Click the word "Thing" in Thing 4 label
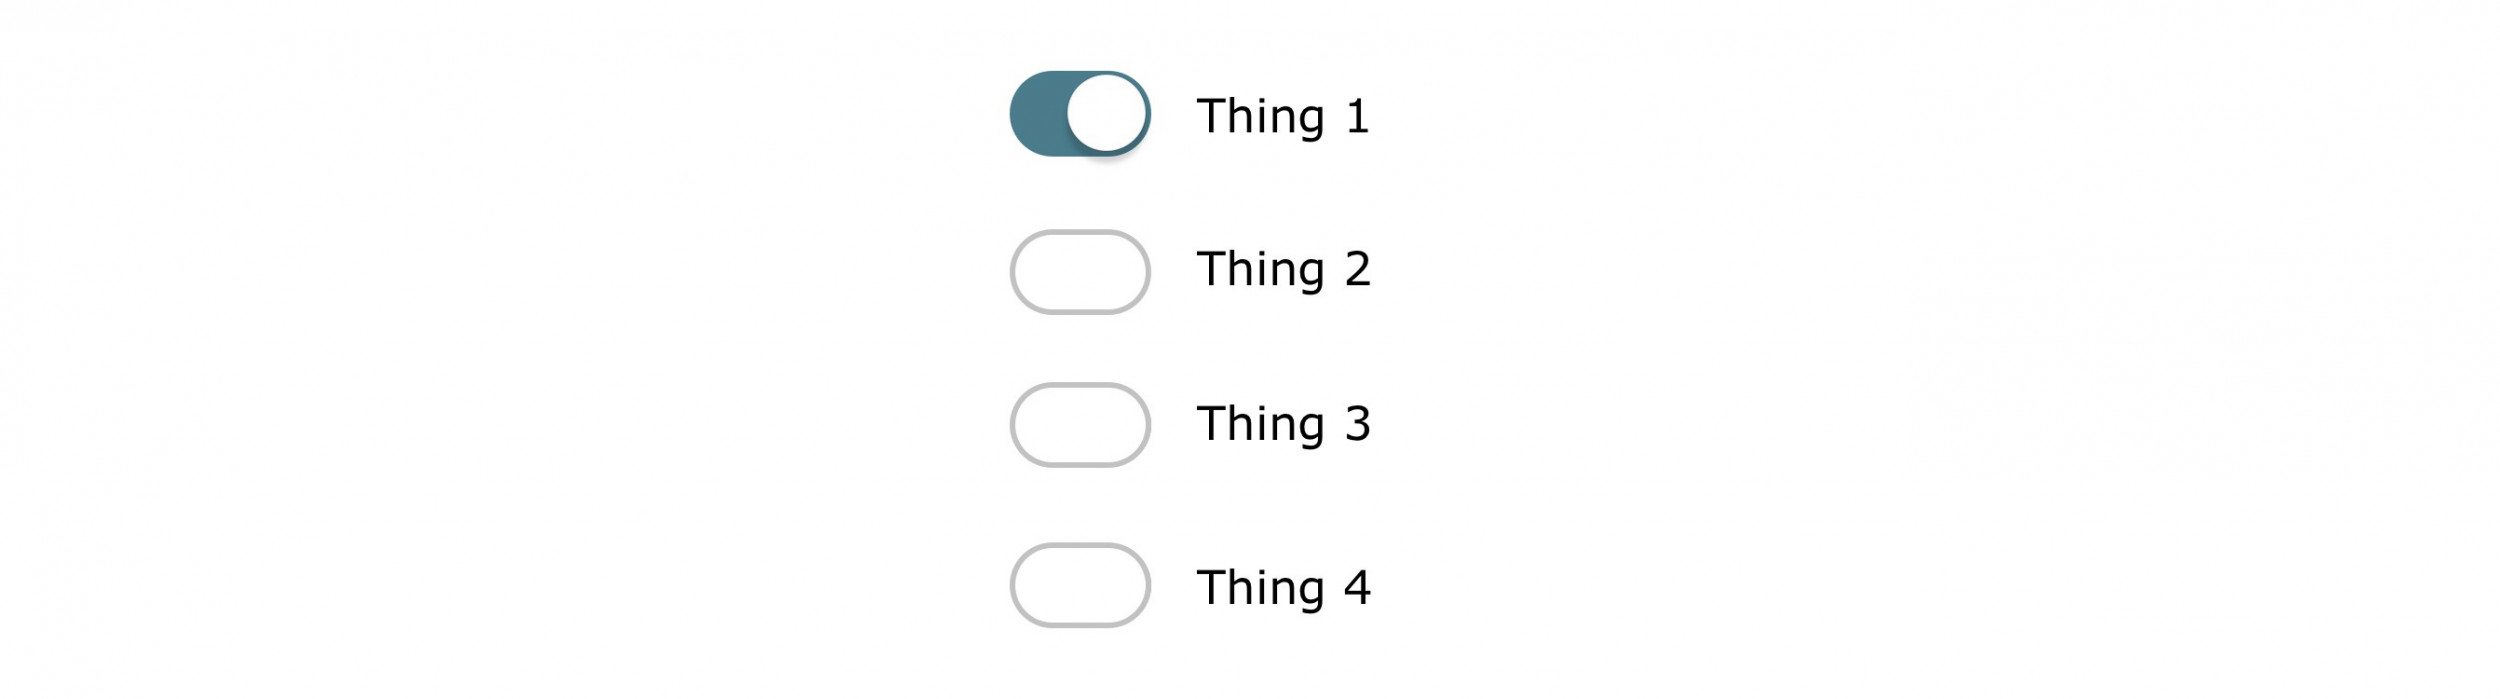 [1260, 587]
